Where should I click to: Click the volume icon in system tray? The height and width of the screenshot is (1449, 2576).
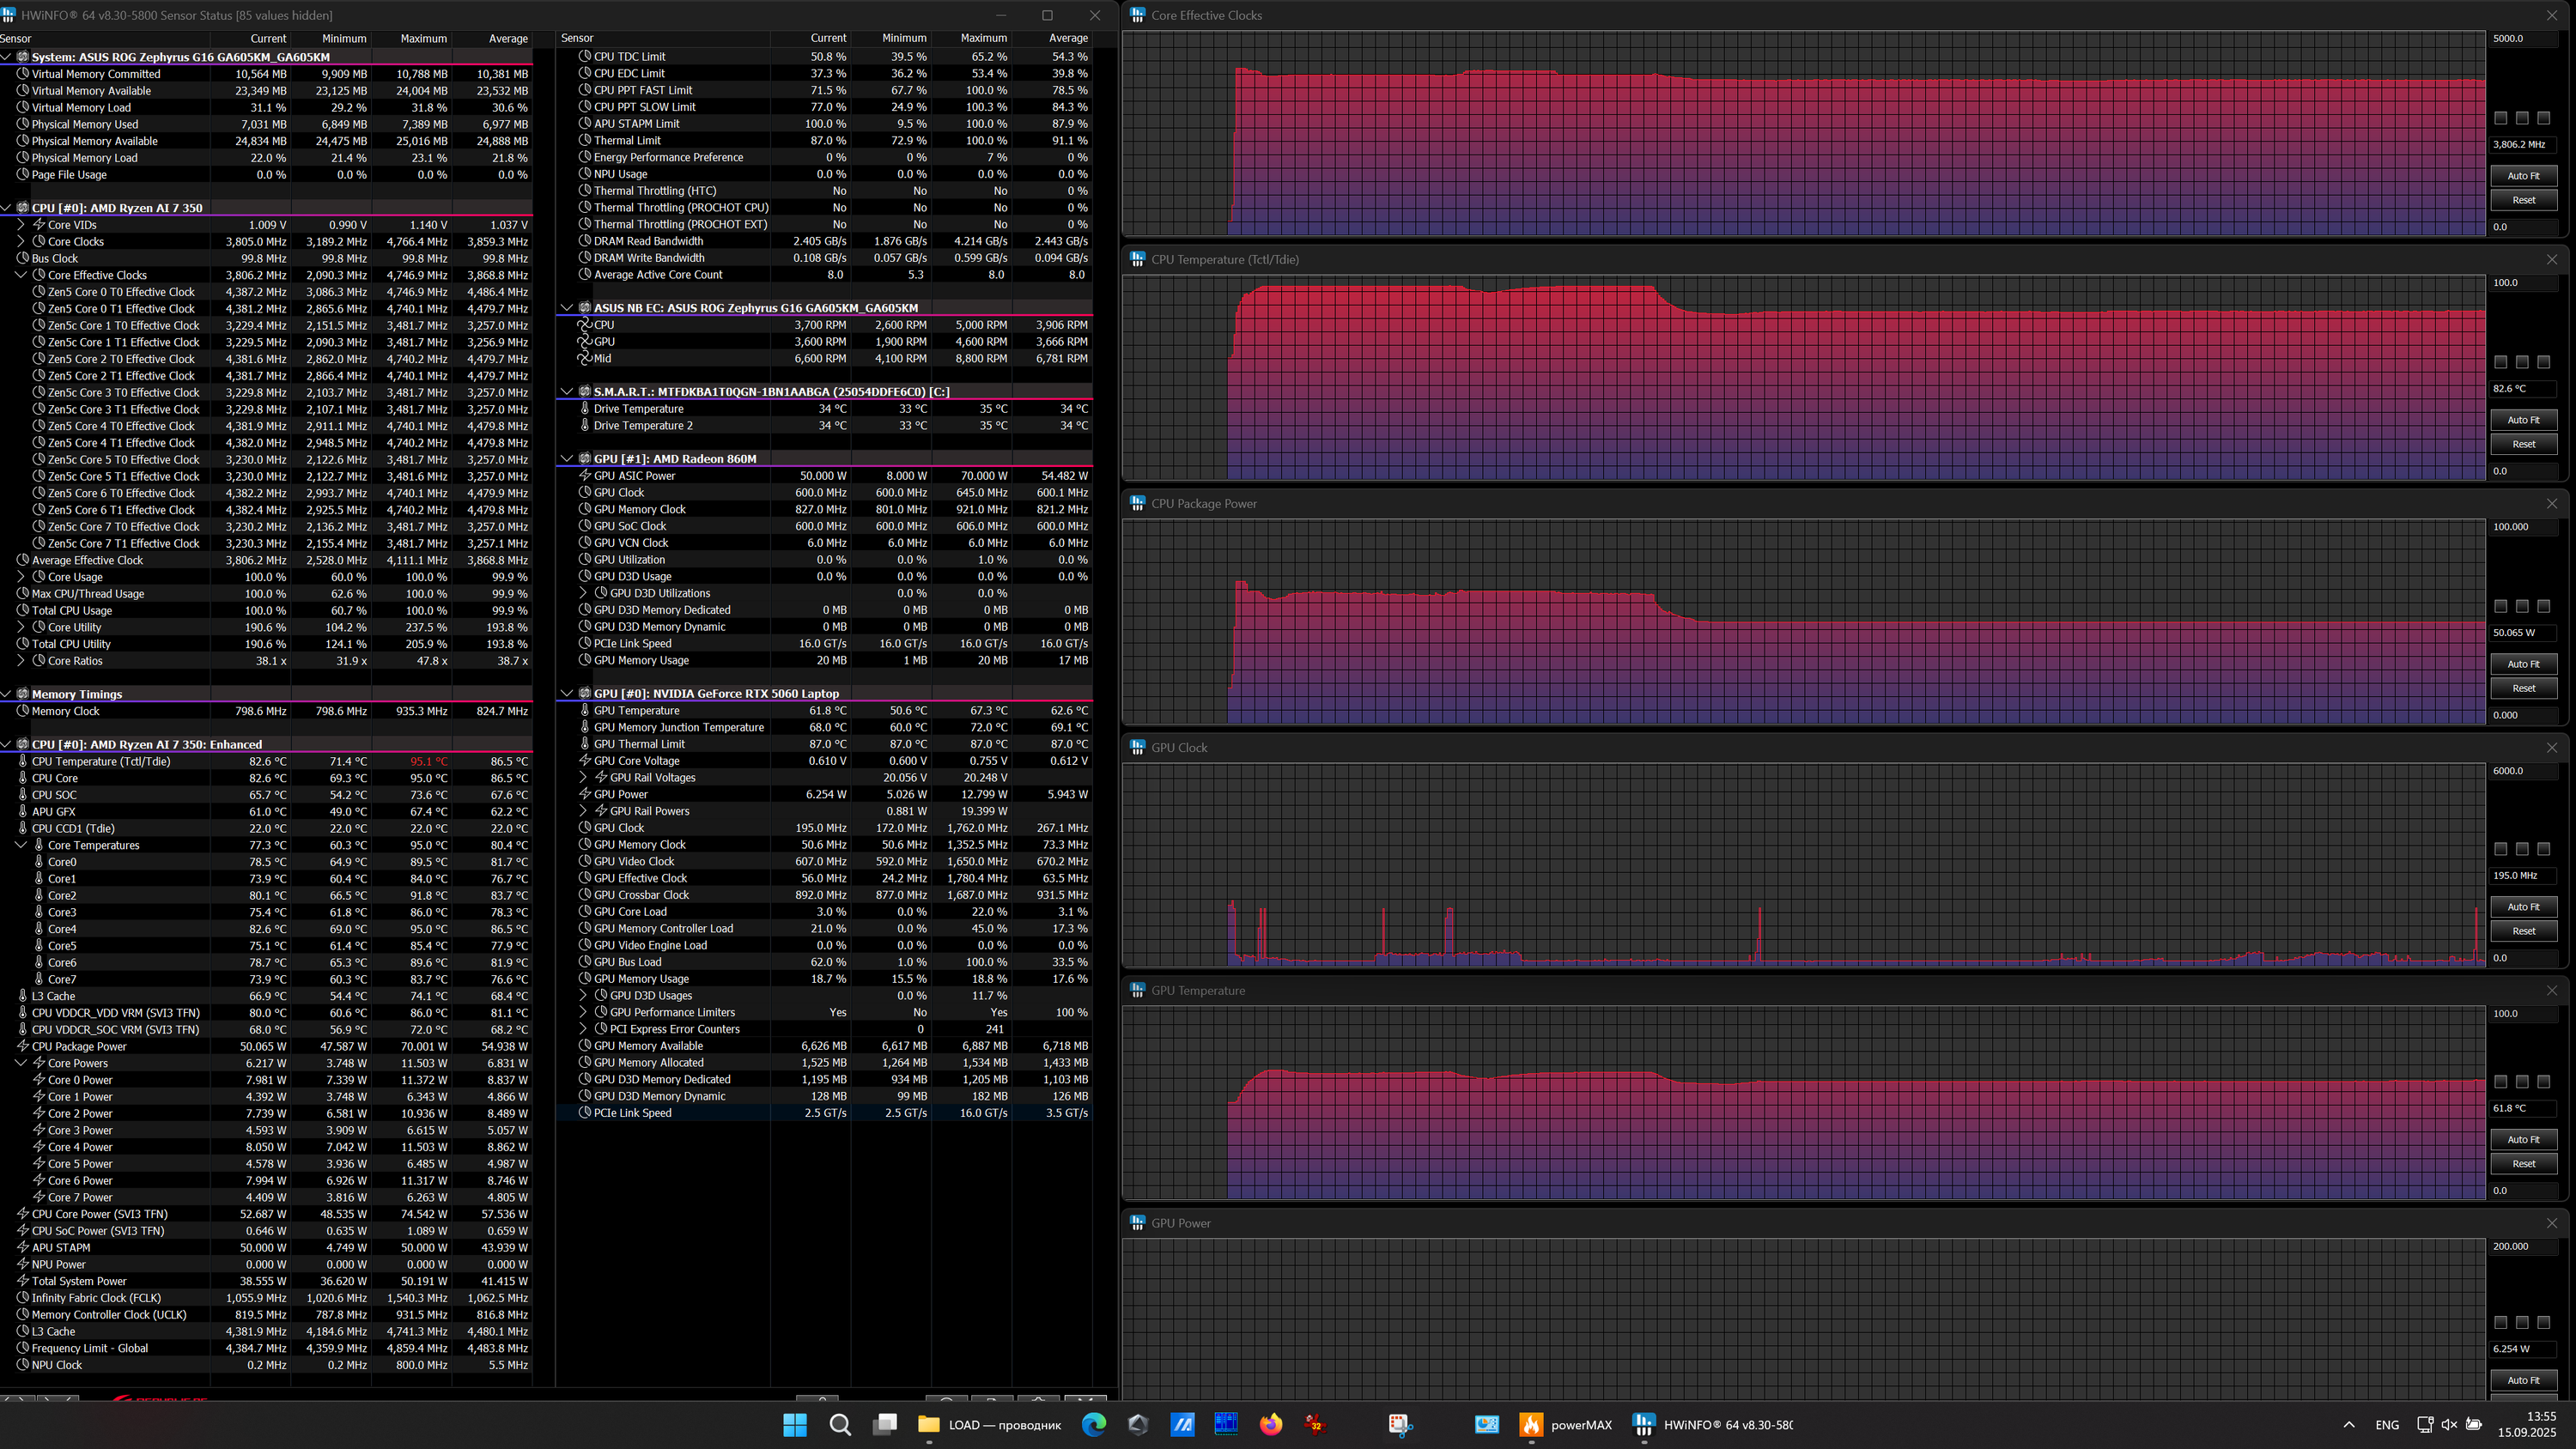tap(2449, 1425)
